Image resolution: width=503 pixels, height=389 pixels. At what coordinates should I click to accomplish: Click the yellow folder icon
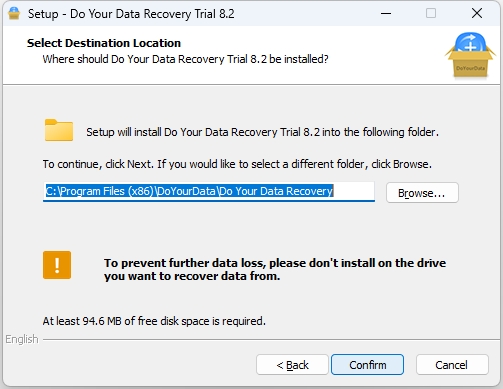click(59, 130)
